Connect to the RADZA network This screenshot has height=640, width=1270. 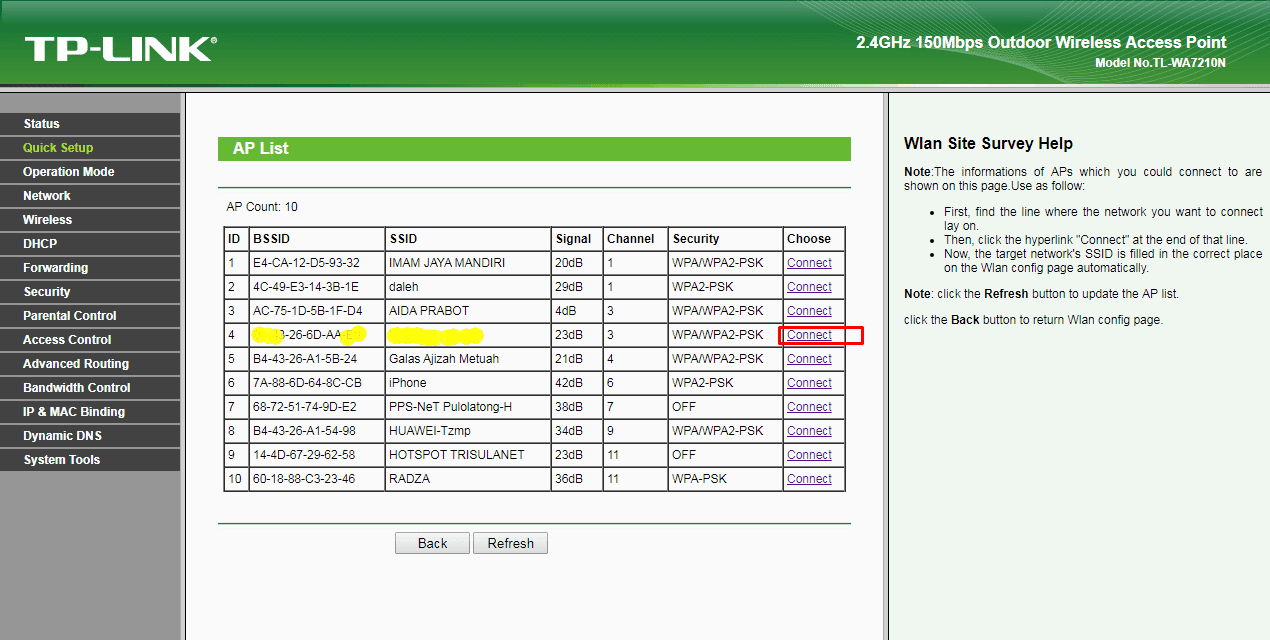click(809, 479)
